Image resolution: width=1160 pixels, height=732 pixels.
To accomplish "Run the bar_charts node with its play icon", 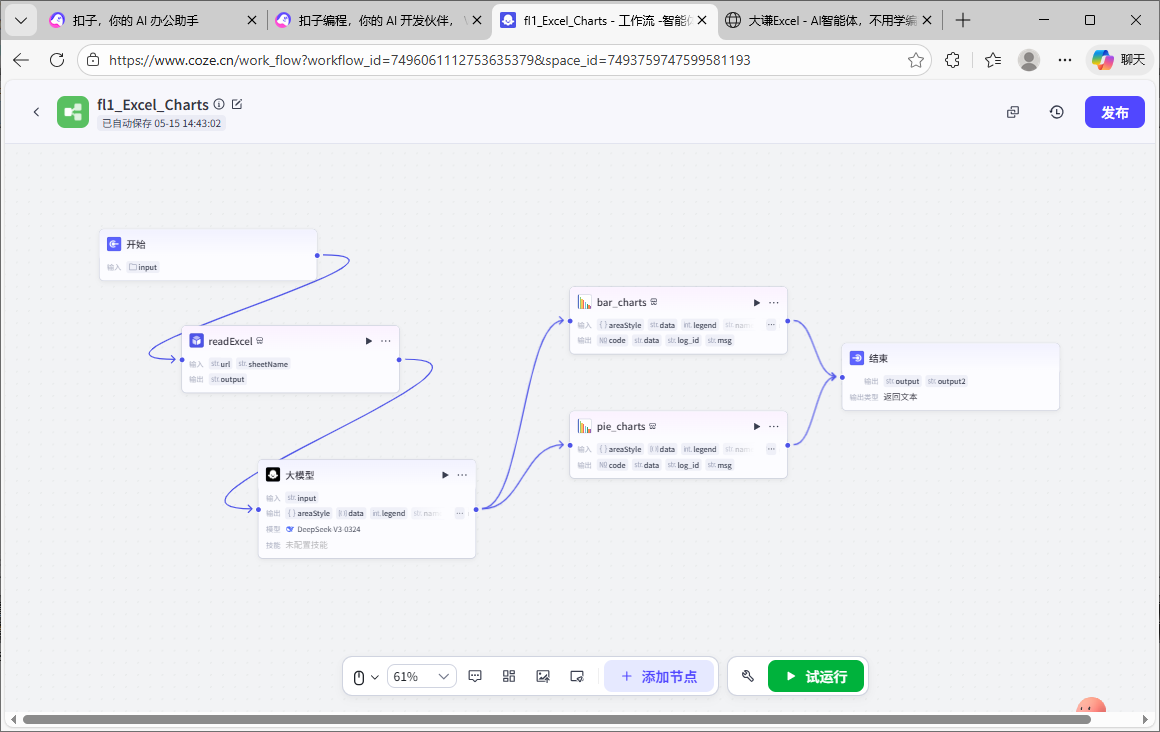I will (757, 302).
